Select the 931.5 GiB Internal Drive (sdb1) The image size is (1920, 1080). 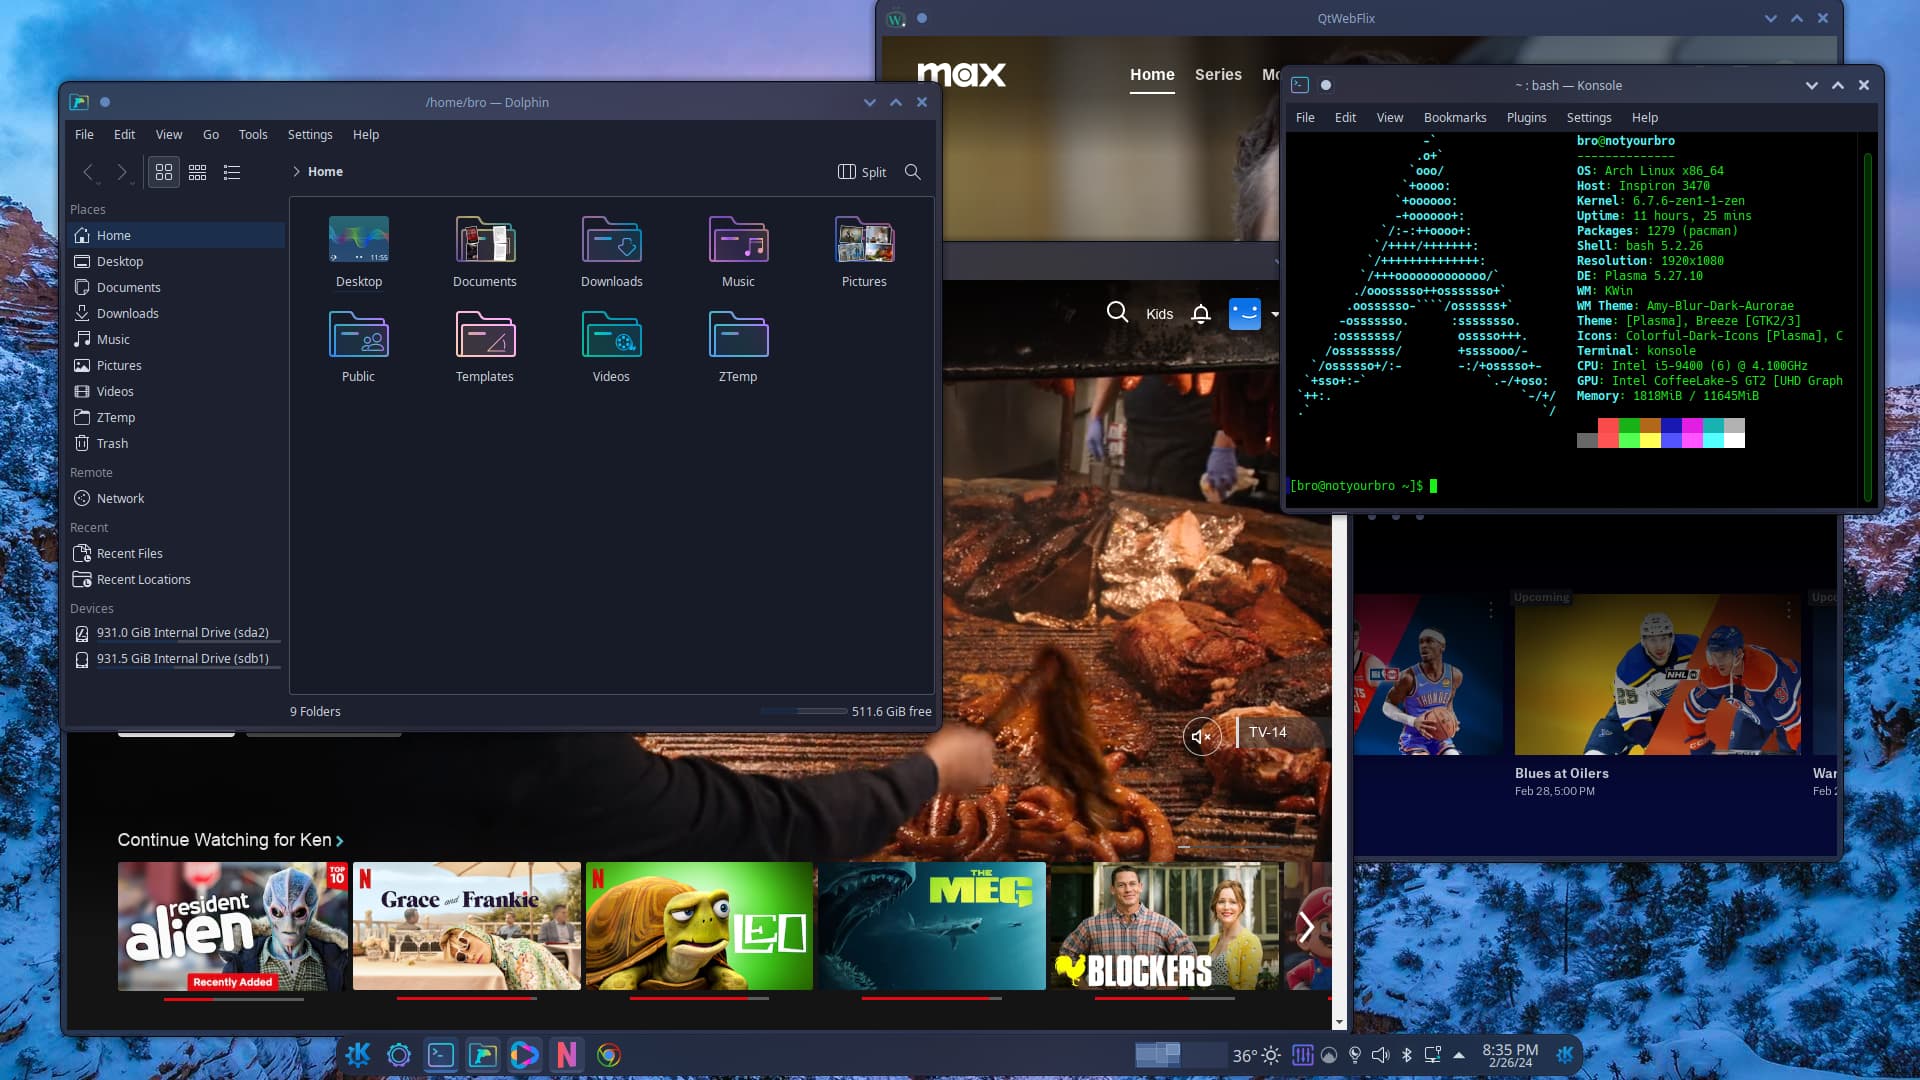point(177,658)
